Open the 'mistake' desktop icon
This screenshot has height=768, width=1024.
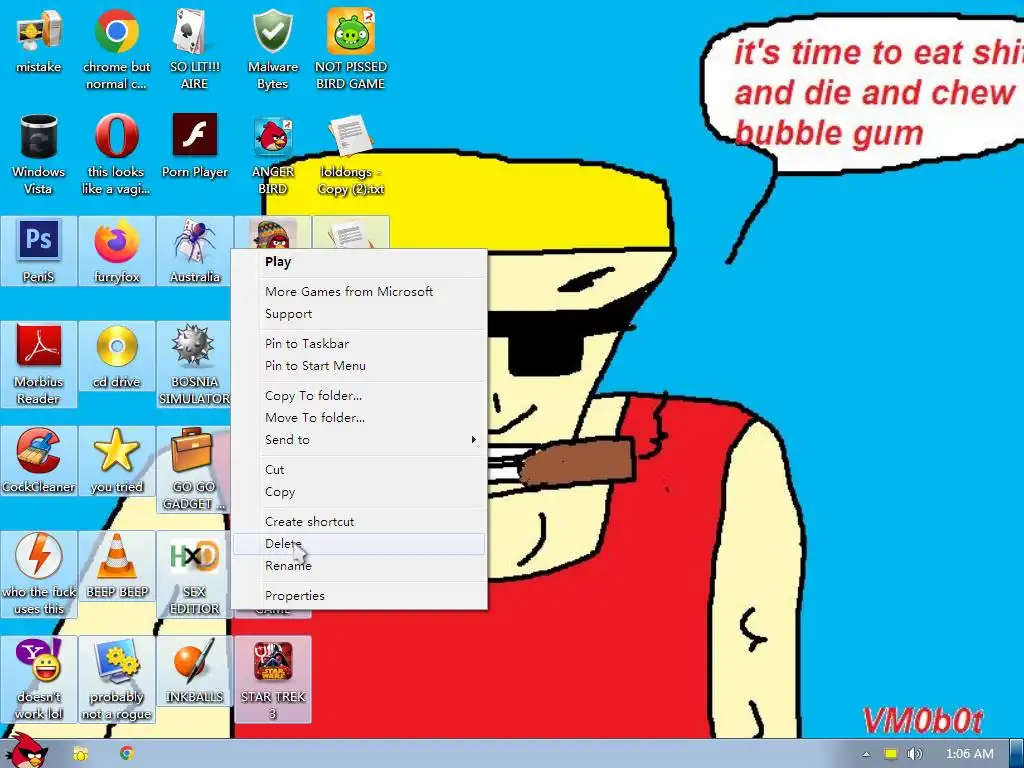tap(39, 42)
